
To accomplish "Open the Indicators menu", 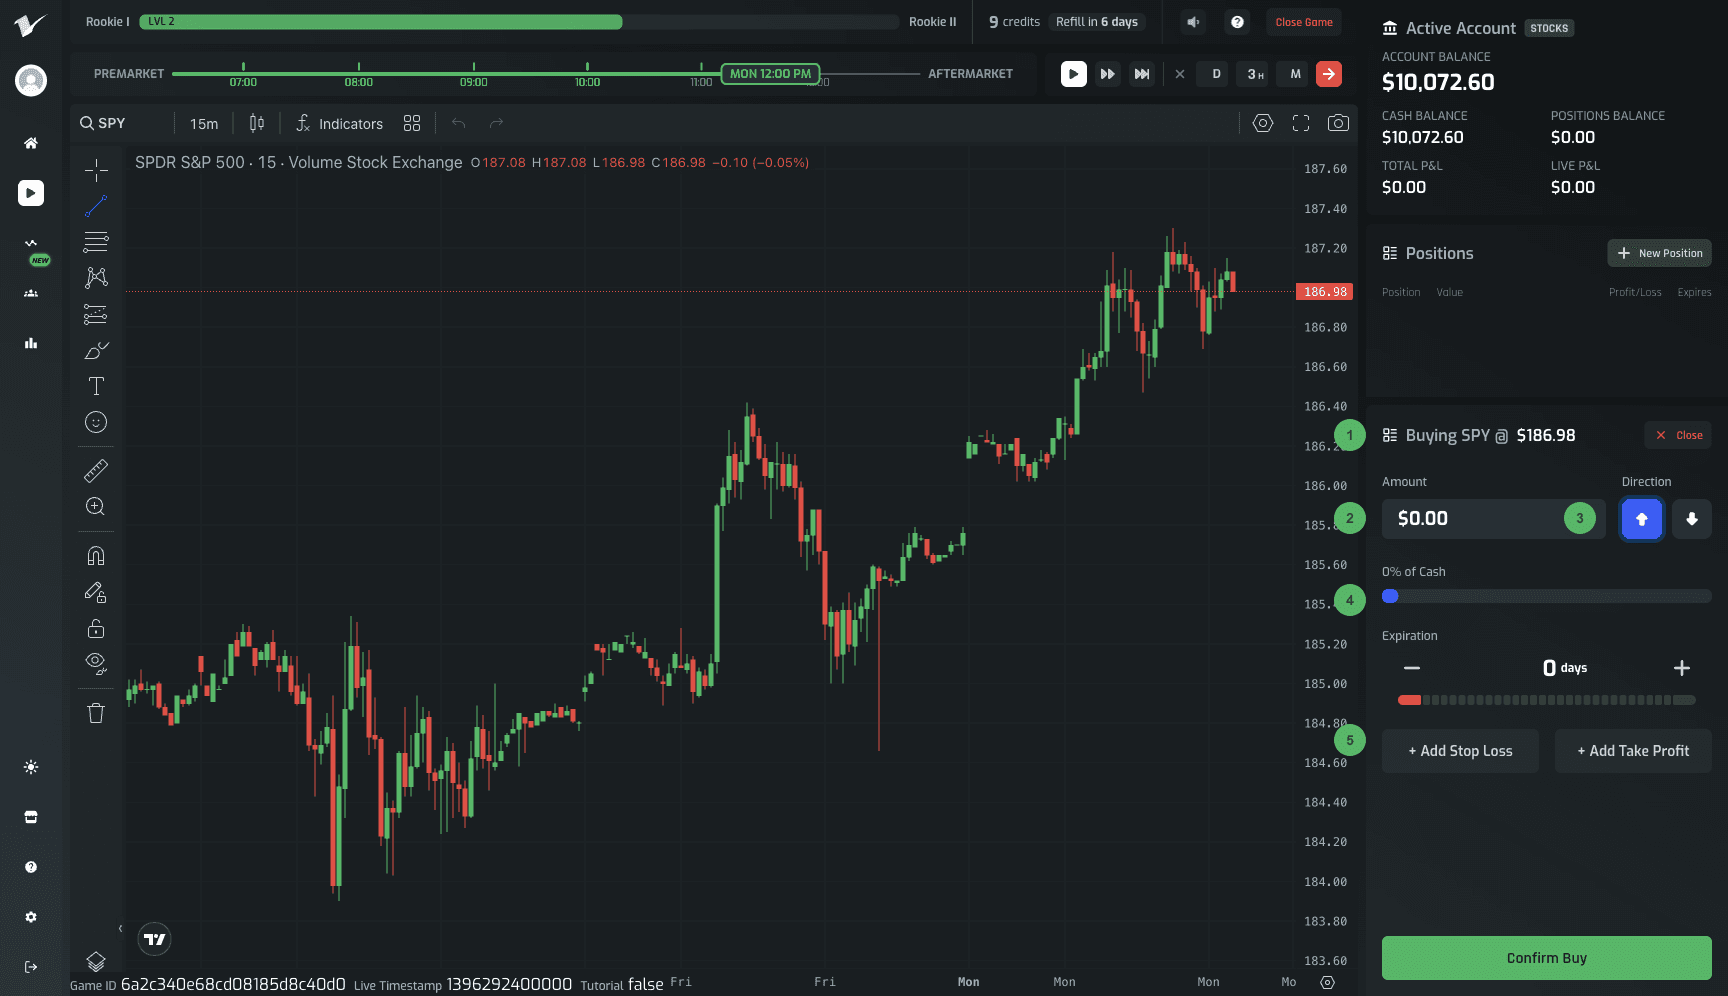I will (x=339, y=124).
